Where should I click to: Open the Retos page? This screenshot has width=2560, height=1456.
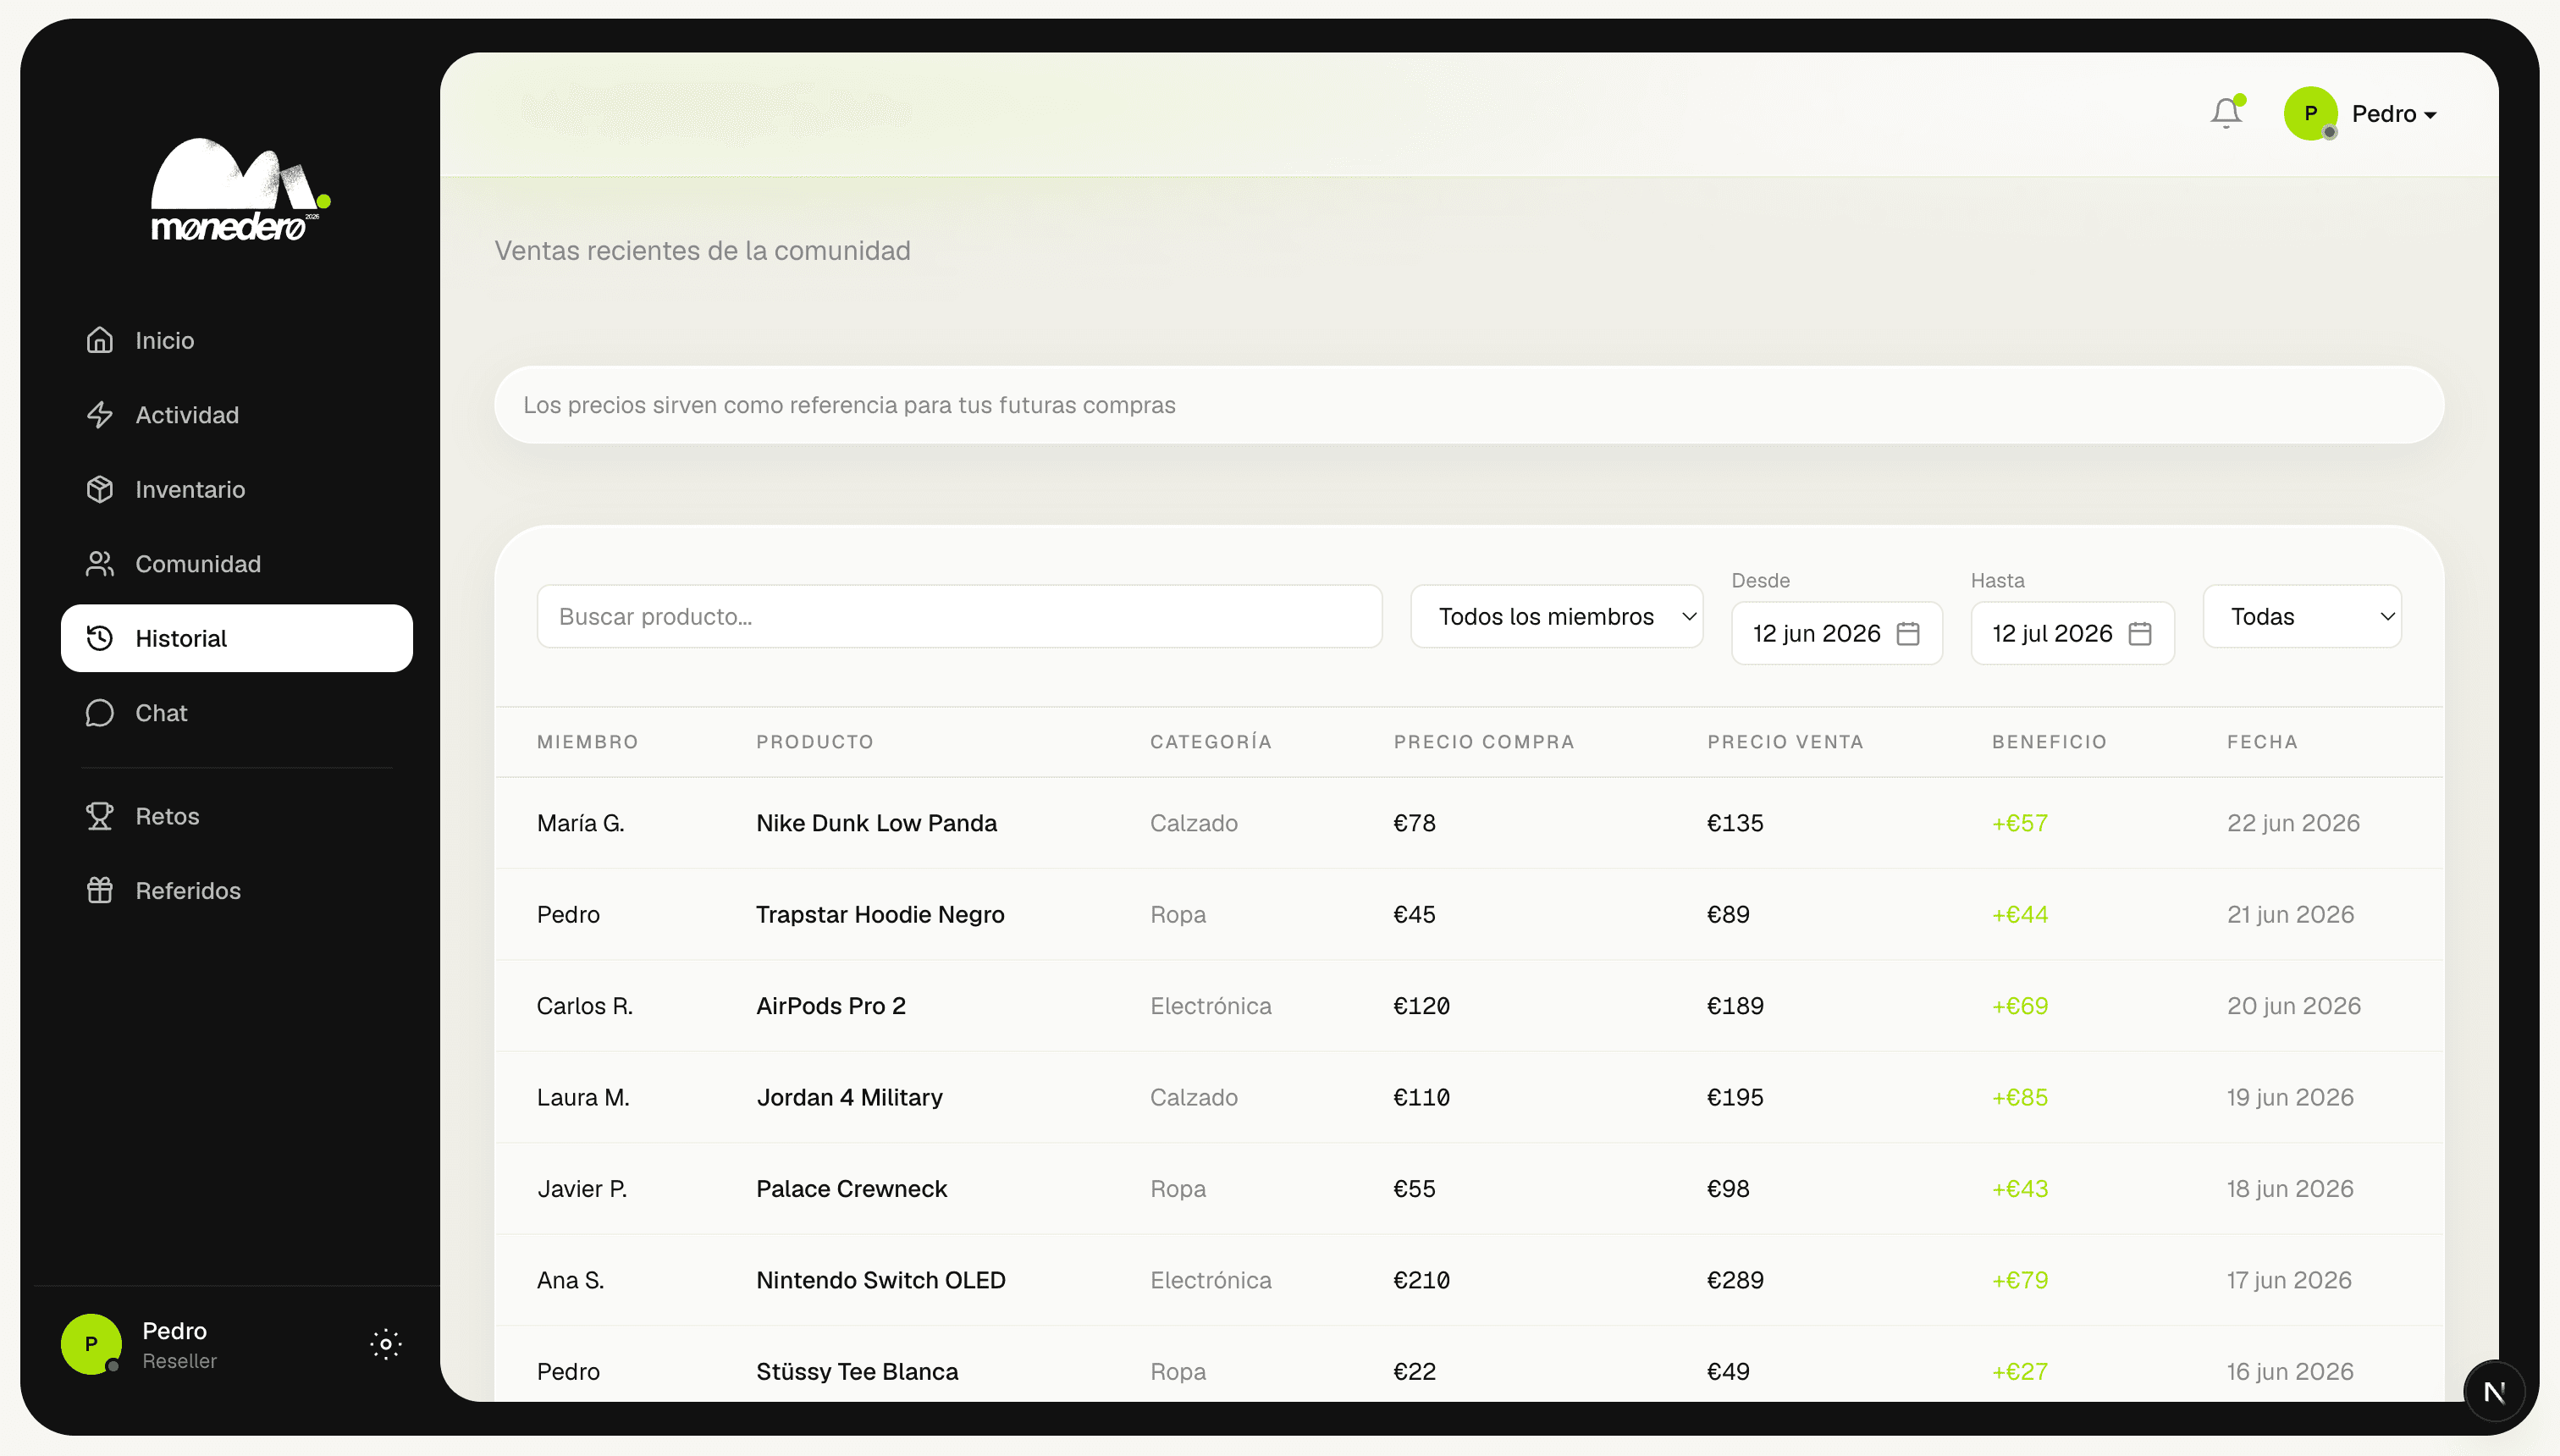point(237,816)
